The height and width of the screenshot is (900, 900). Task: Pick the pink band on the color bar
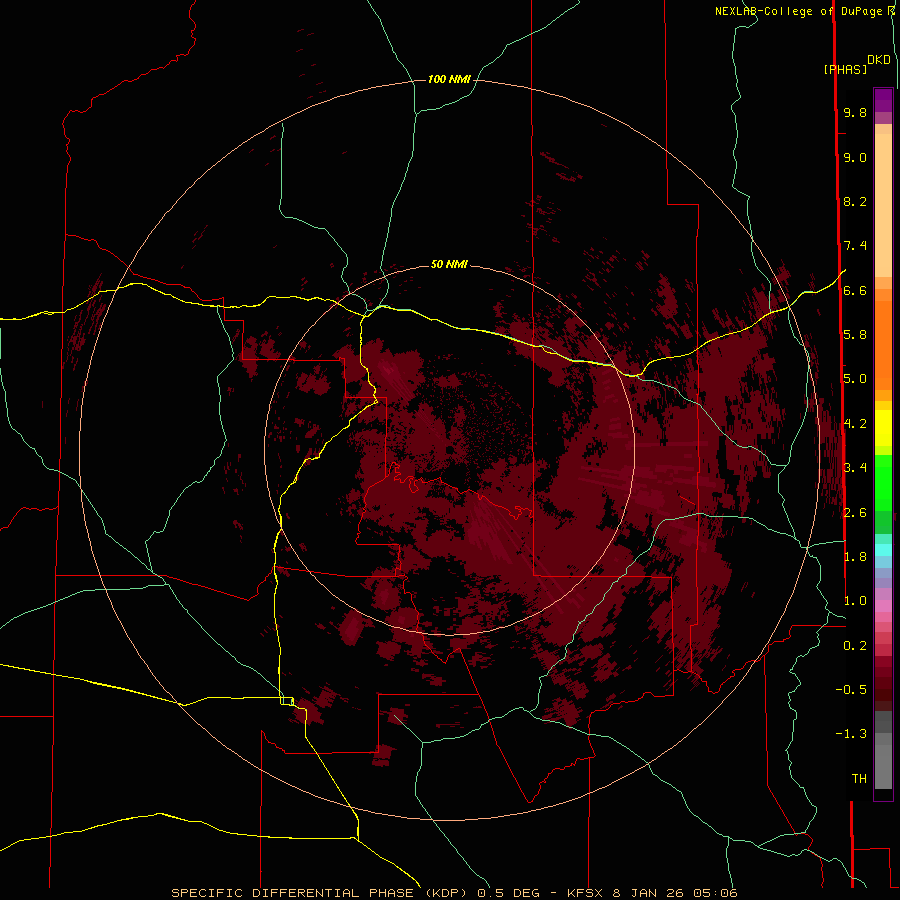pos(883,606)
